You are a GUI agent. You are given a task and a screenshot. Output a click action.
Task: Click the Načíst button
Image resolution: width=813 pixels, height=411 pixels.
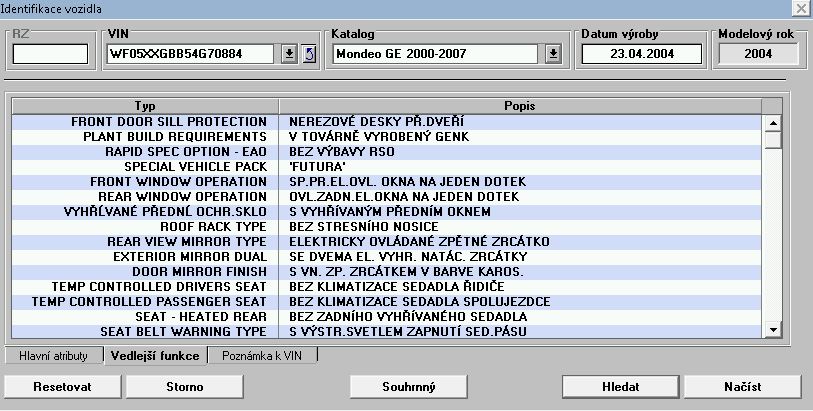[x=742, y=386]
